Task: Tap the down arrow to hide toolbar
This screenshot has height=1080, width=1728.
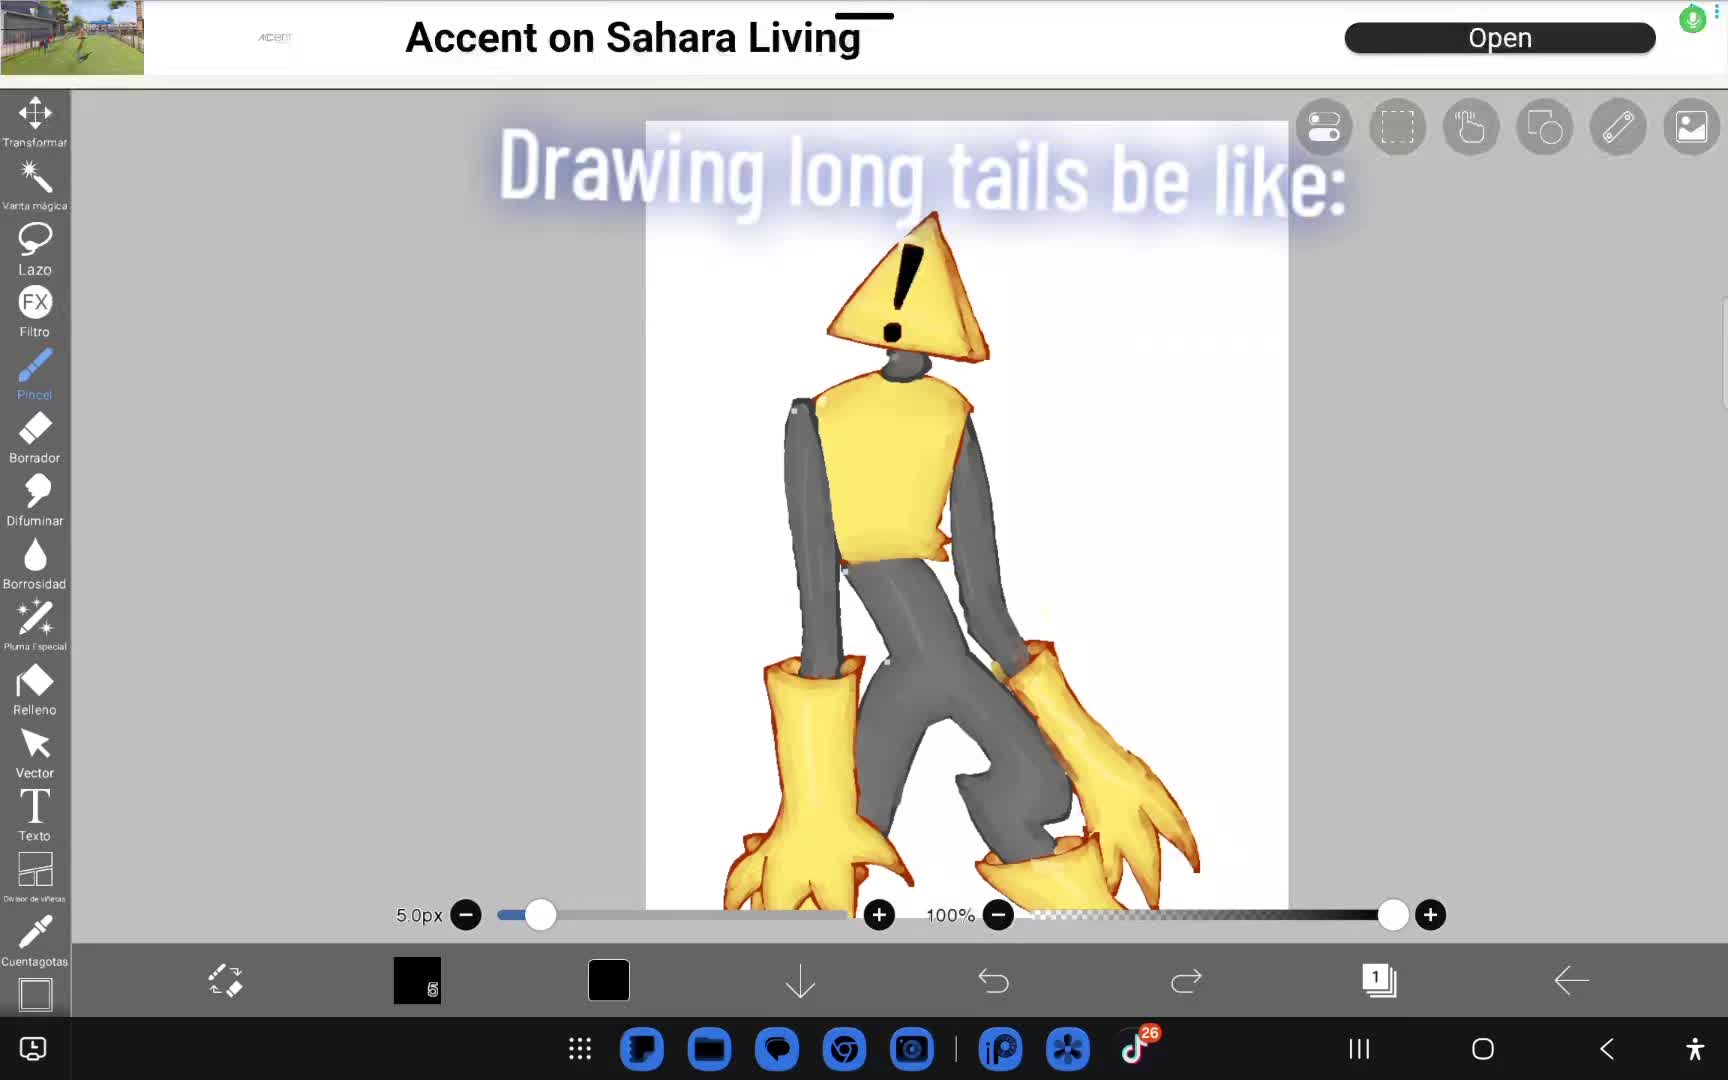Action: (x=801, y=981)
